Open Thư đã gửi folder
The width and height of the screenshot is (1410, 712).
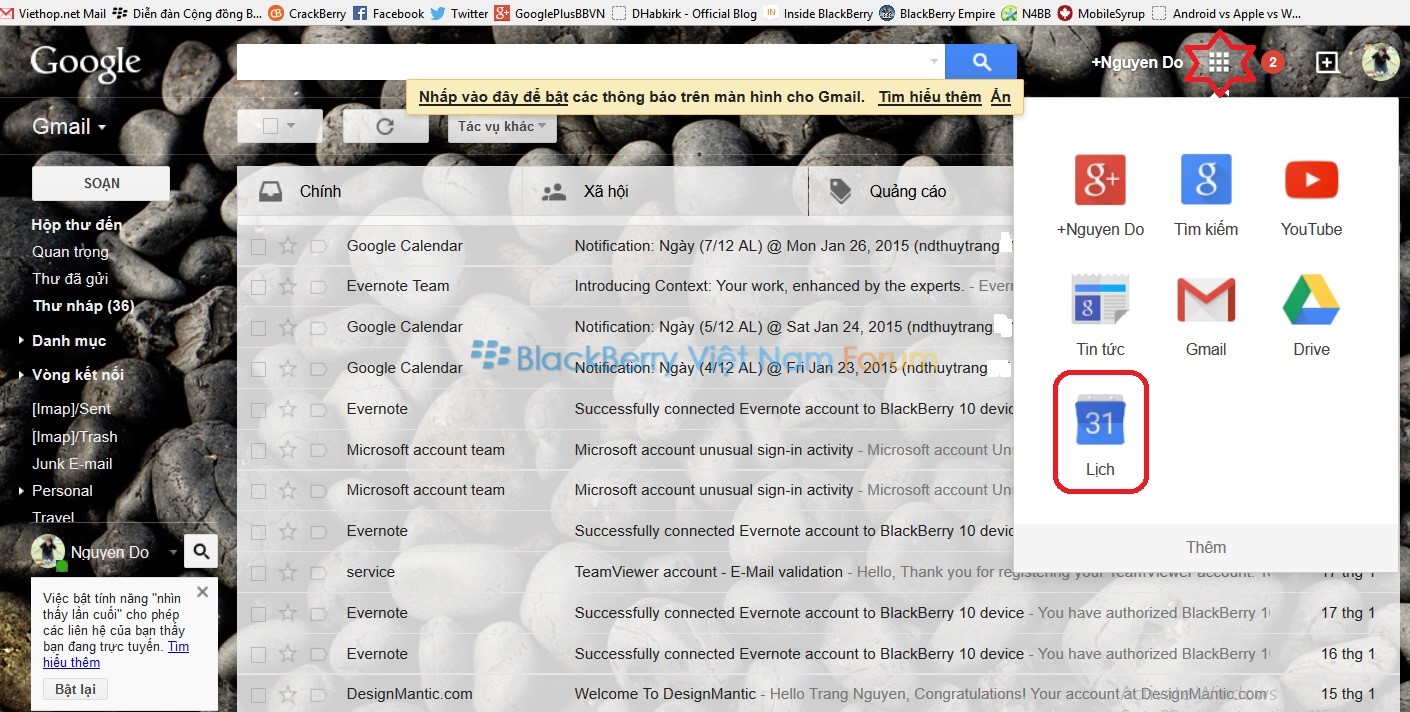(x=70, y=279)
